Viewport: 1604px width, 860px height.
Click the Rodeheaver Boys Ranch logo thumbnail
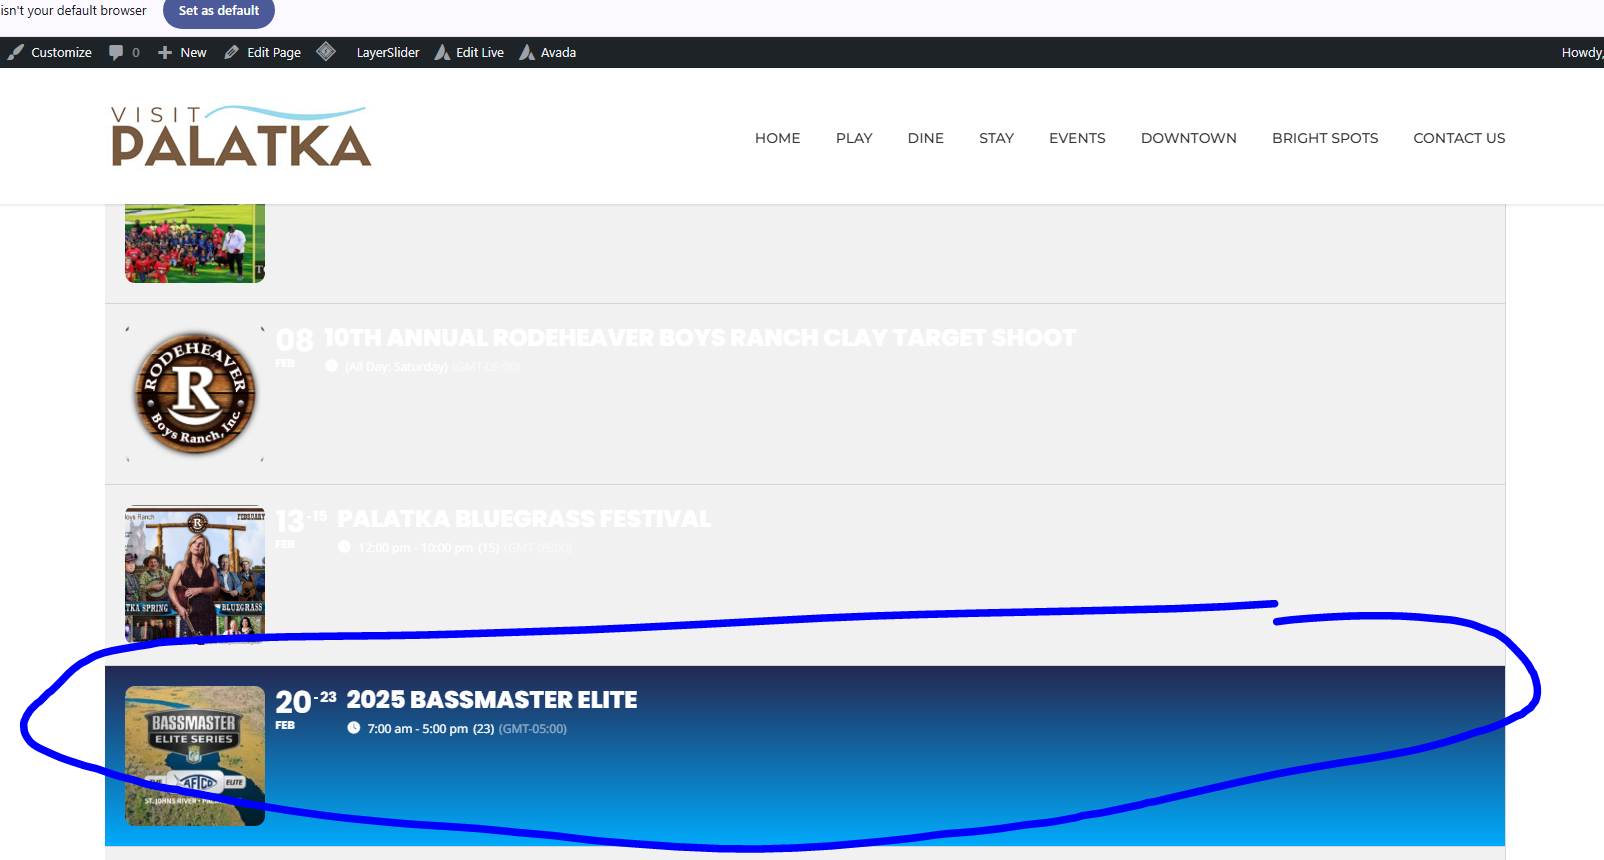(195, 394)
